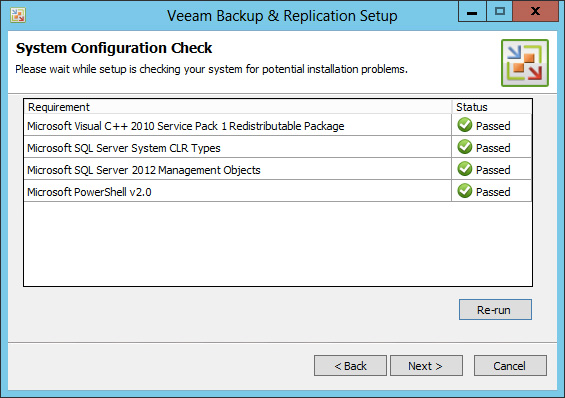Click the Veeam icon in title bar
This screenshot has height=398, width=565.
point(18,15)
